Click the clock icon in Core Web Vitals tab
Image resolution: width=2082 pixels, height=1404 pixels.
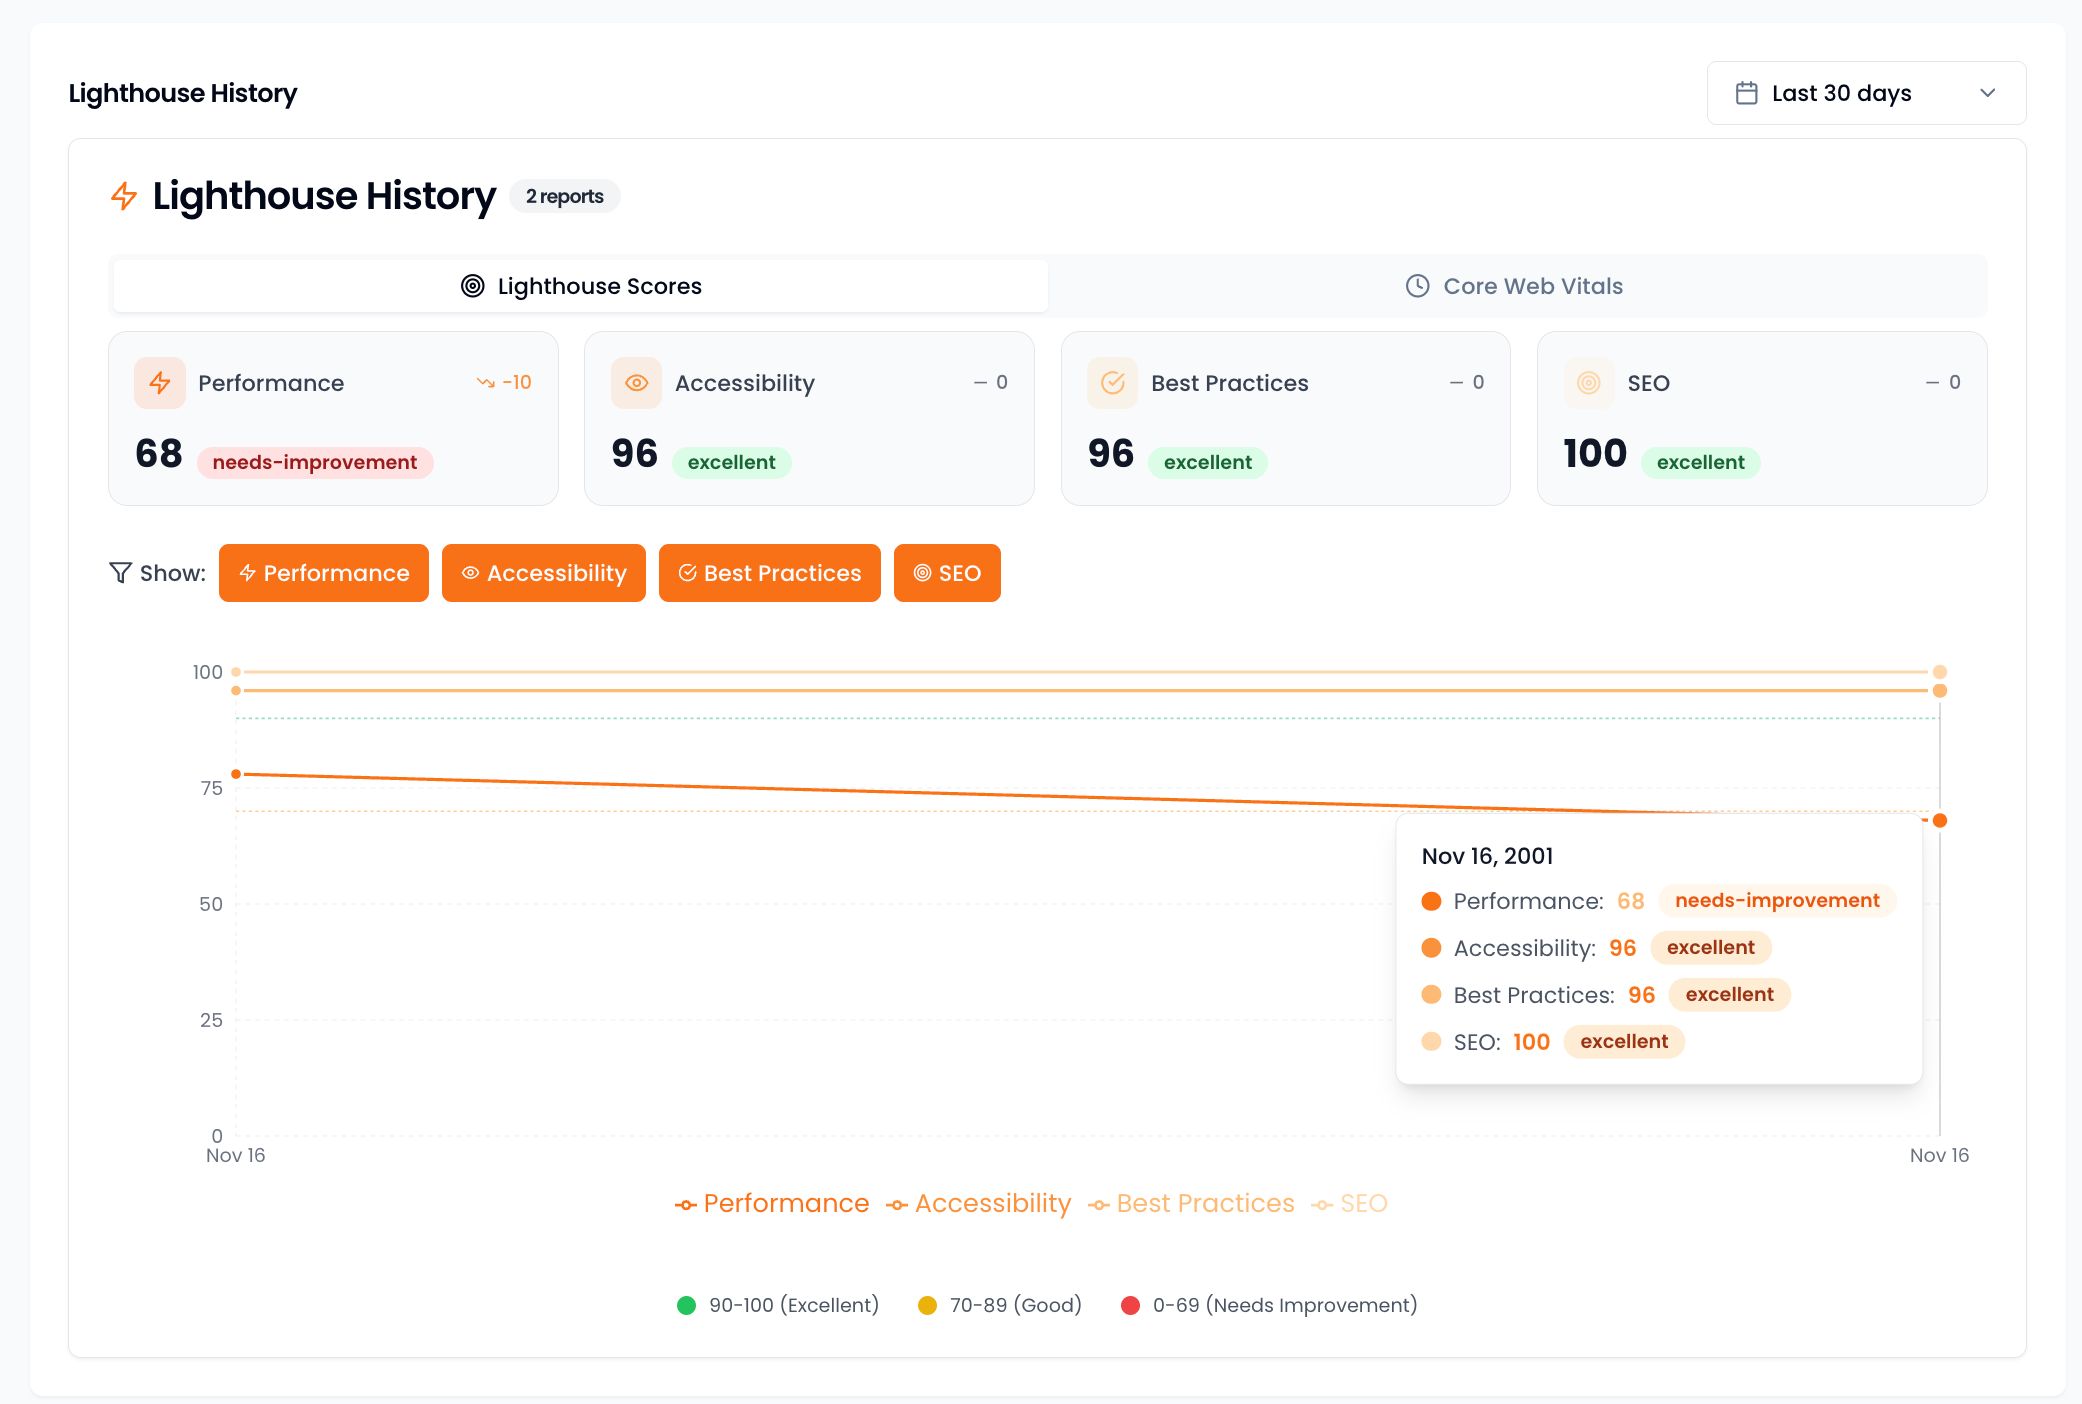click(x=1417, y=286)
